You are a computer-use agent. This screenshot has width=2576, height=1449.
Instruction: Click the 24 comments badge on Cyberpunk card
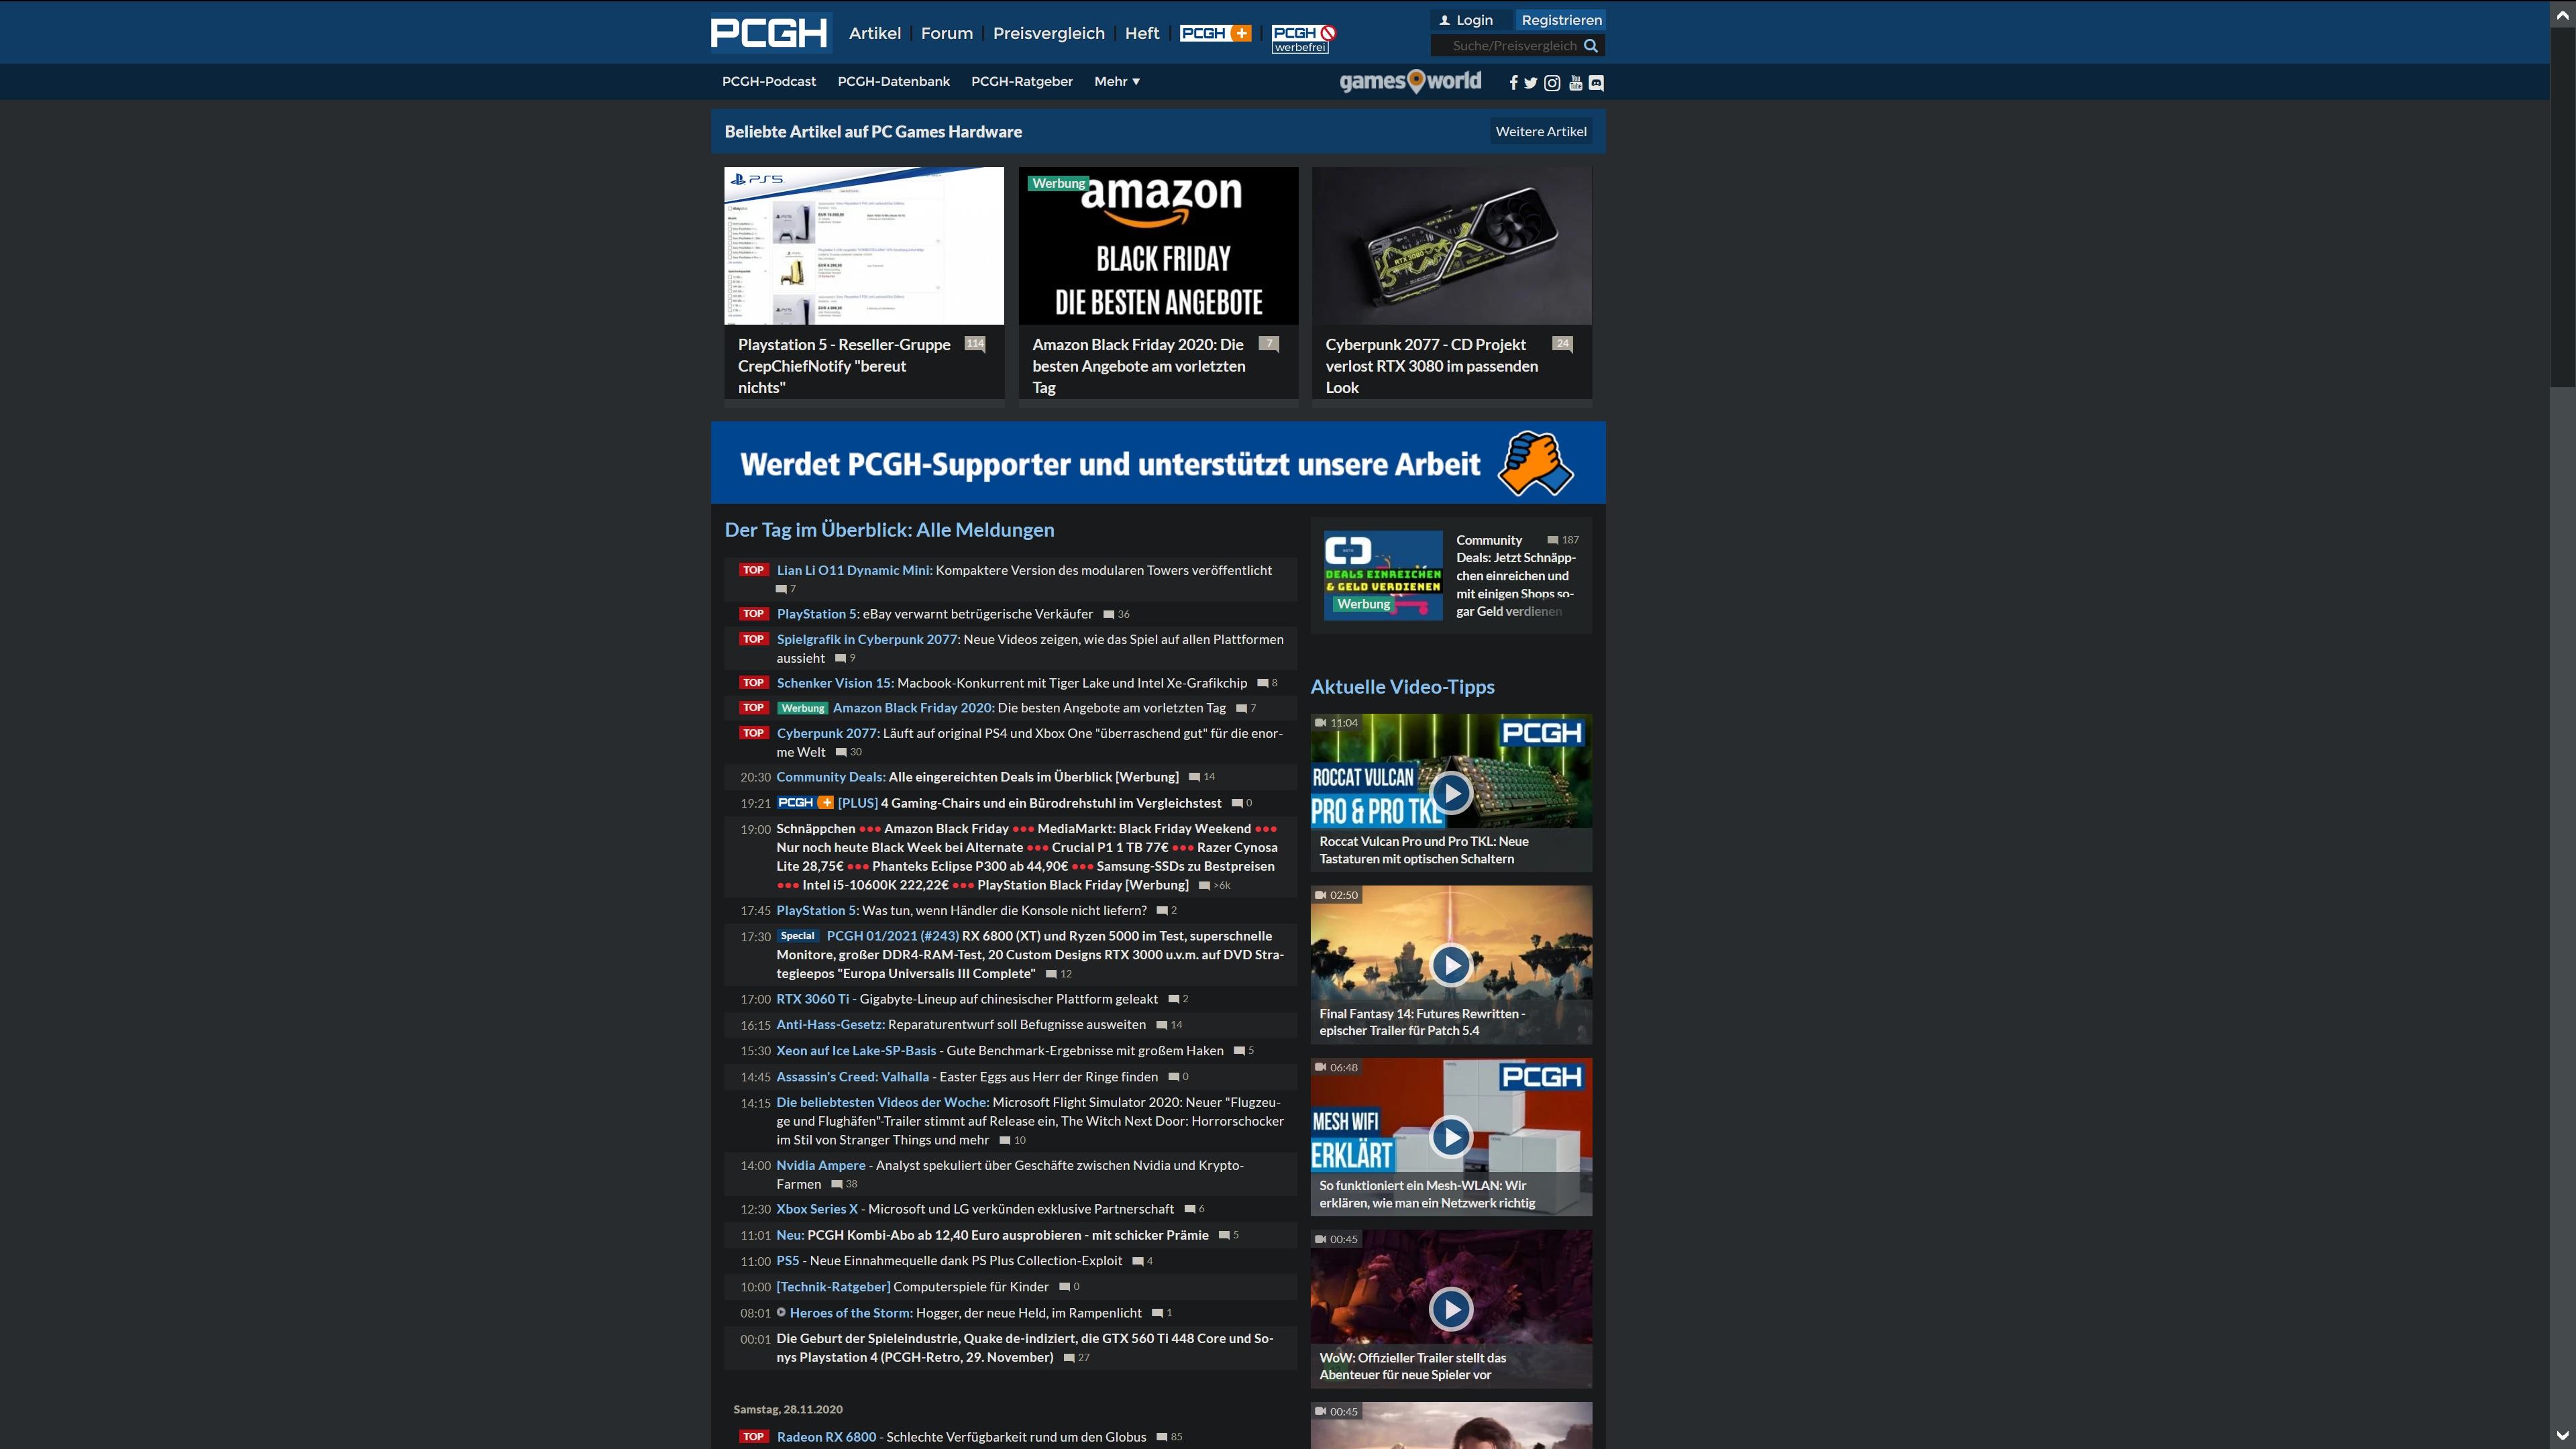1562,344
